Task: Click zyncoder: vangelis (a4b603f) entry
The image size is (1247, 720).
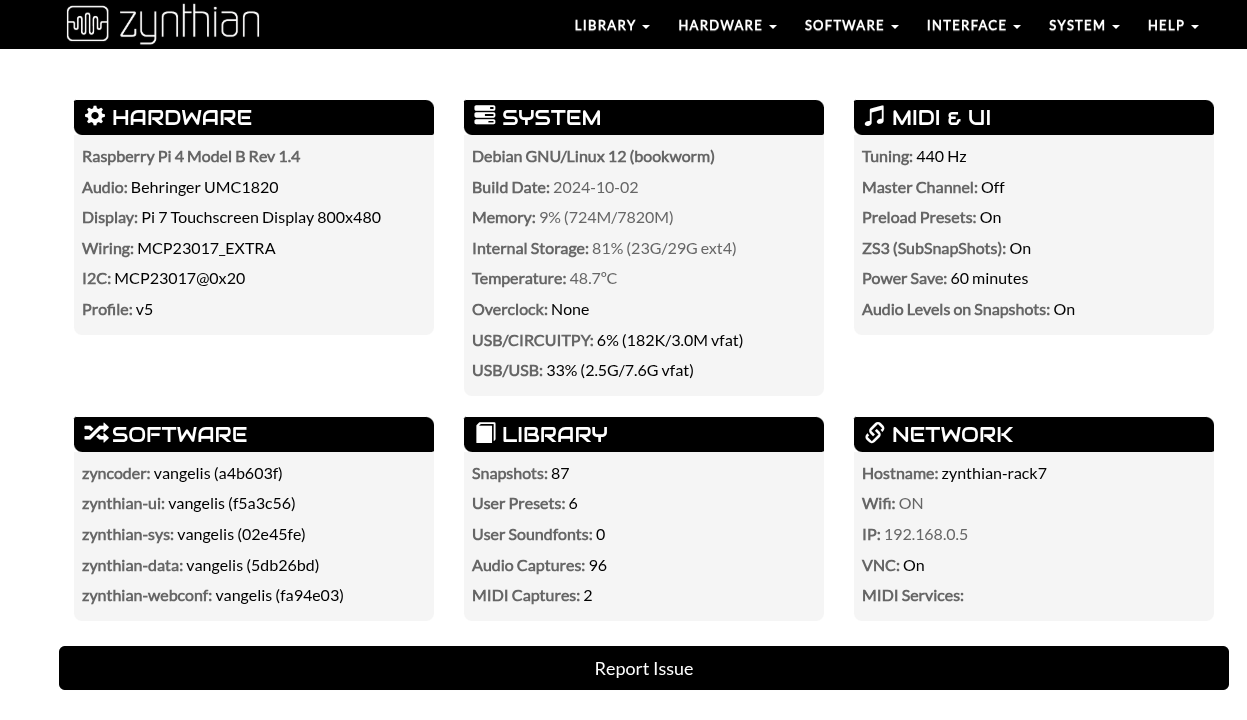Action: 182,473
